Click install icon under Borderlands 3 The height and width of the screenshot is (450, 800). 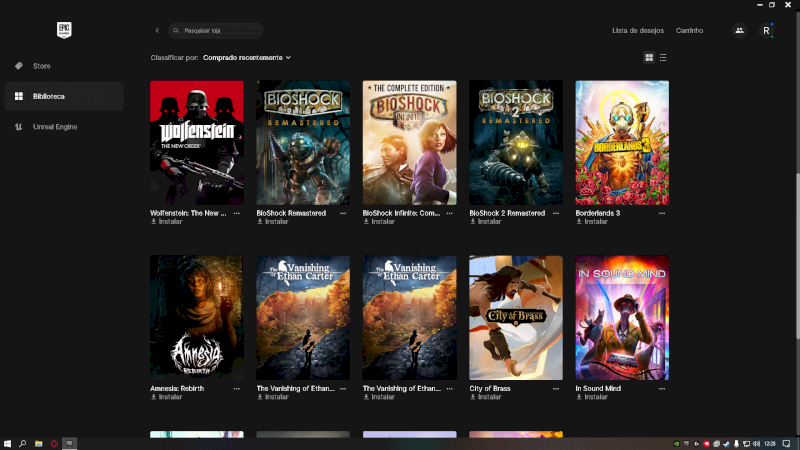tap(579, 222)
